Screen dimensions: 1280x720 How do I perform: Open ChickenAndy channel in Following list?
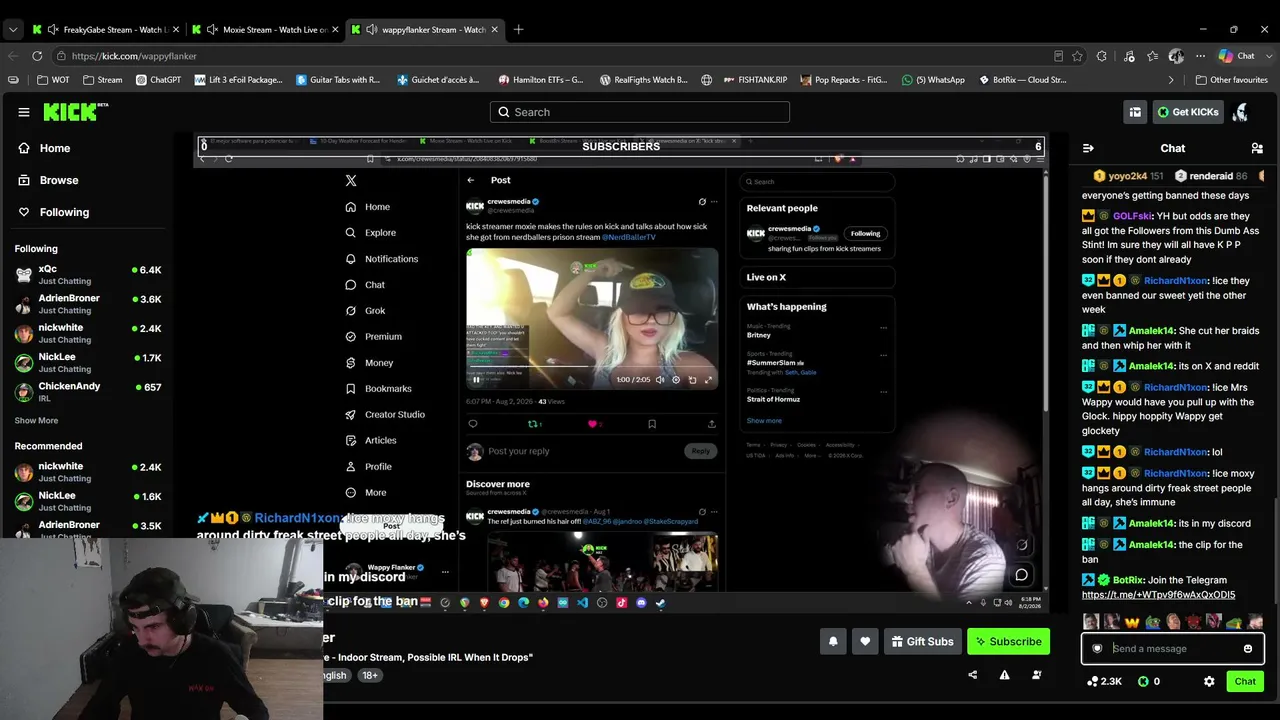88,392
